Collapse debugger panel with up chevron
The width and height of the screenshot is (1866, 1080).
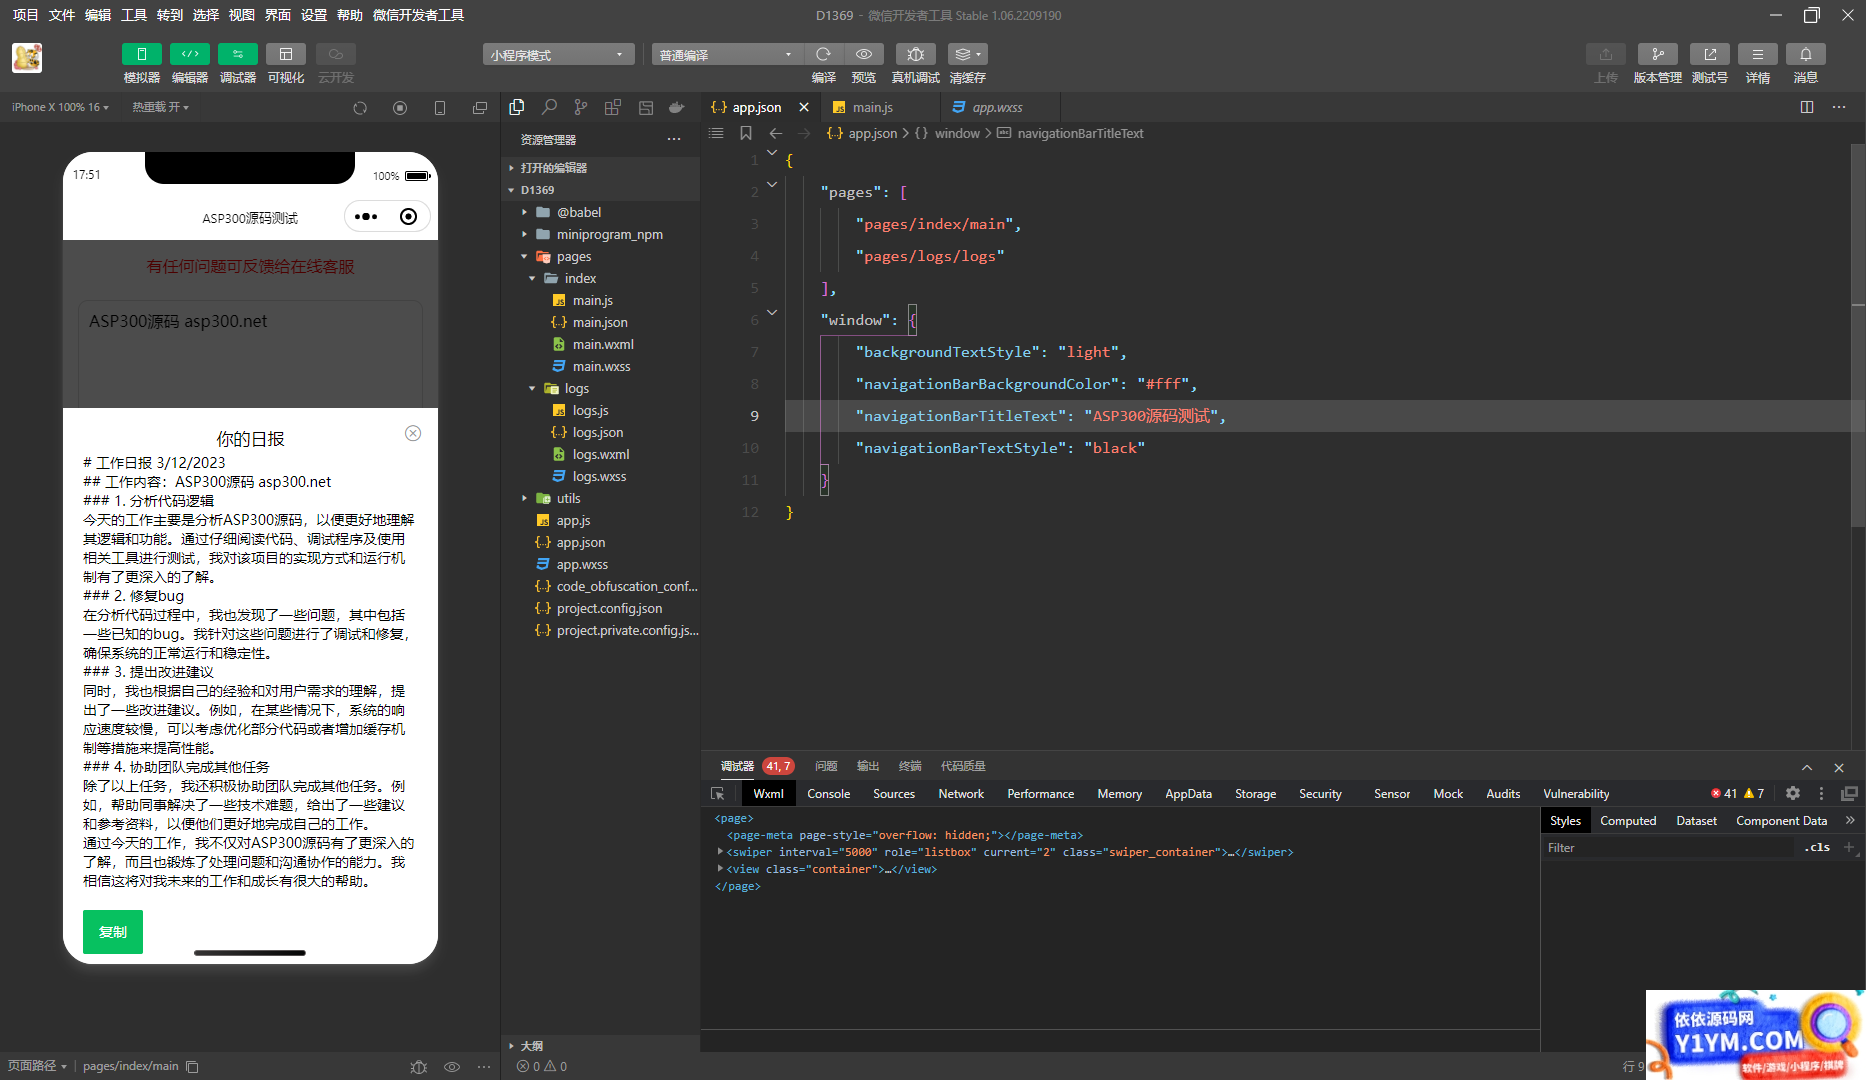click(1807, 768)
